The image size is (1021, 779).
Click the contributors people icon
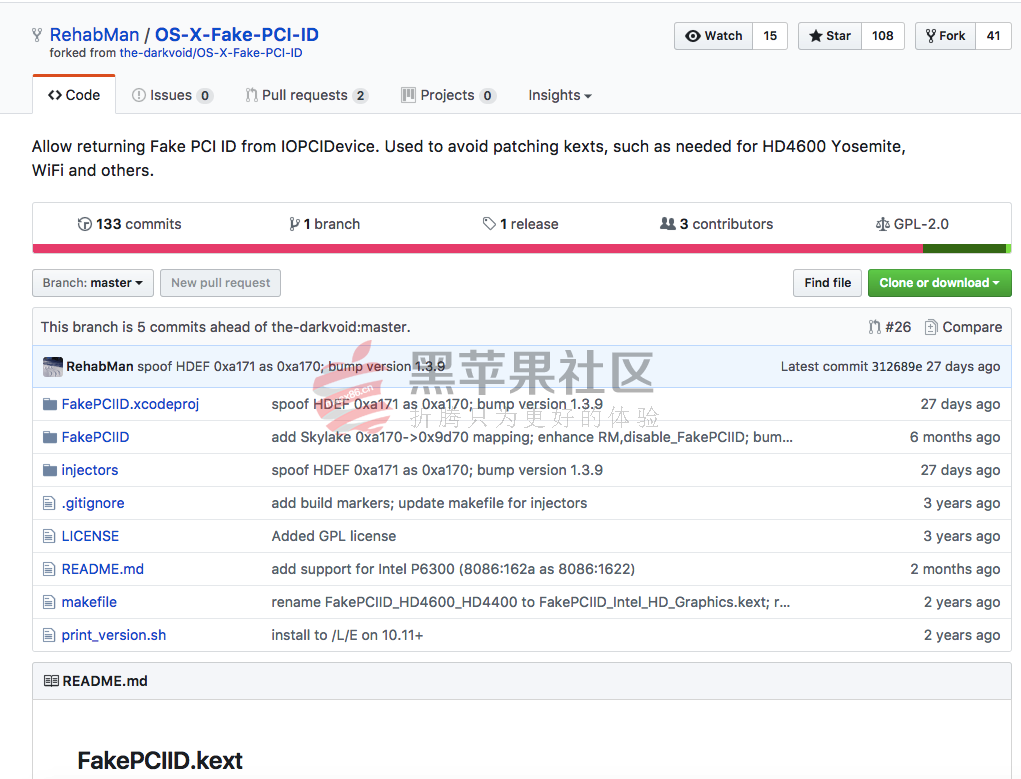click(667, 224)
